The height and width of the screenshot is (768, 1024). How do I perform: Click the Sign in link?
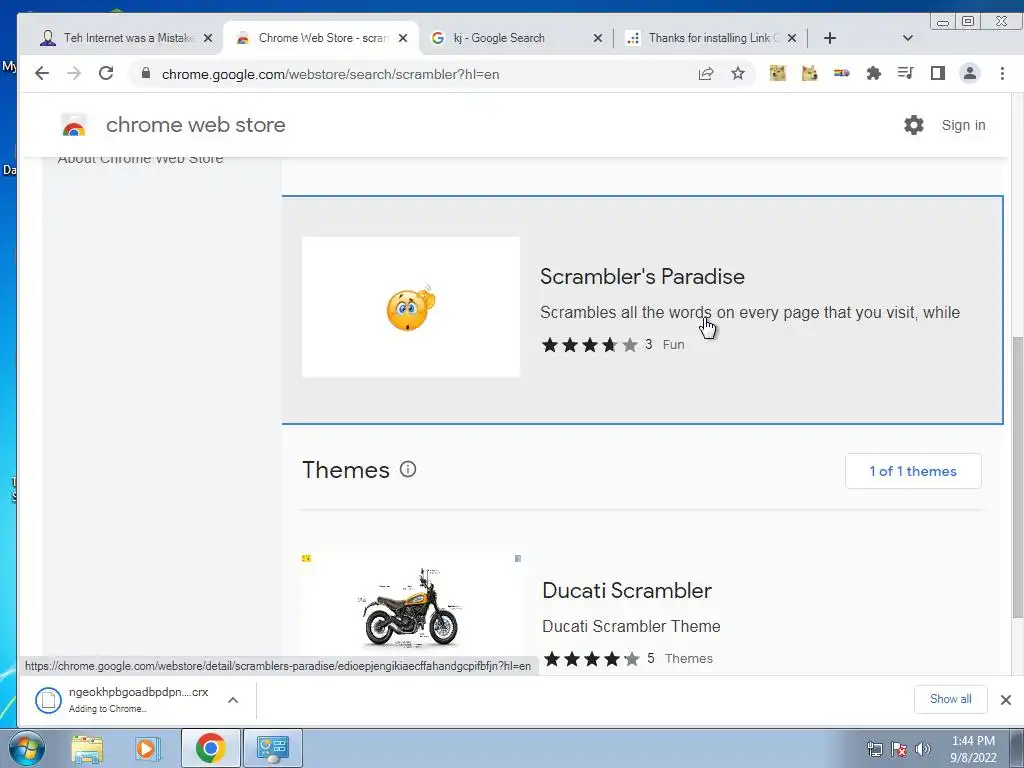[x=963, y=125]
